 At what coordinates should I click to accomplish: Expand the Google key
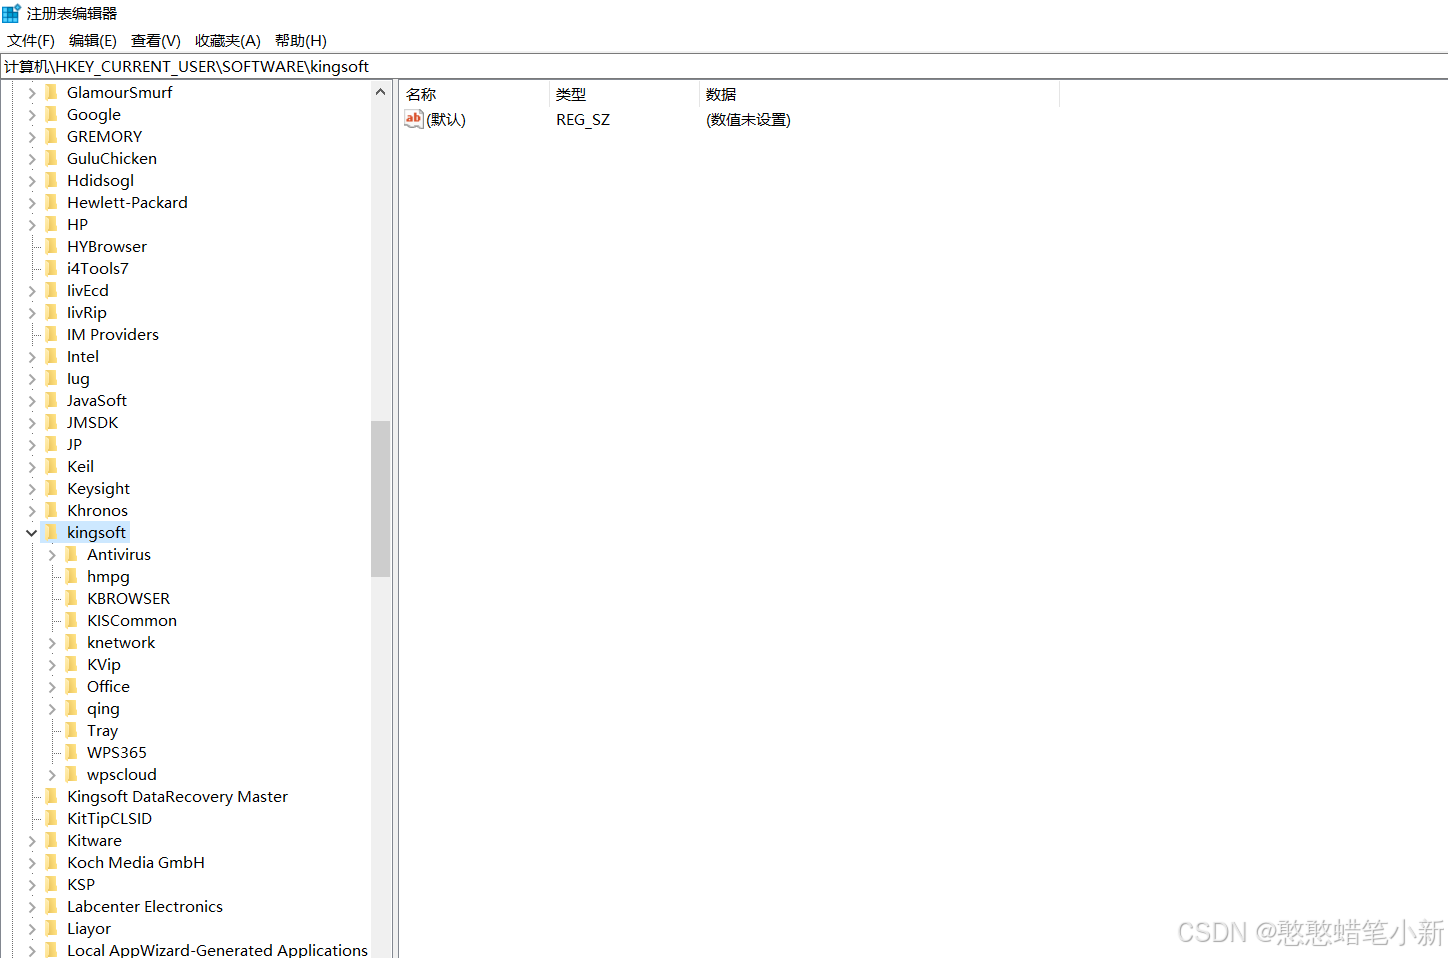tap(32, 115)
